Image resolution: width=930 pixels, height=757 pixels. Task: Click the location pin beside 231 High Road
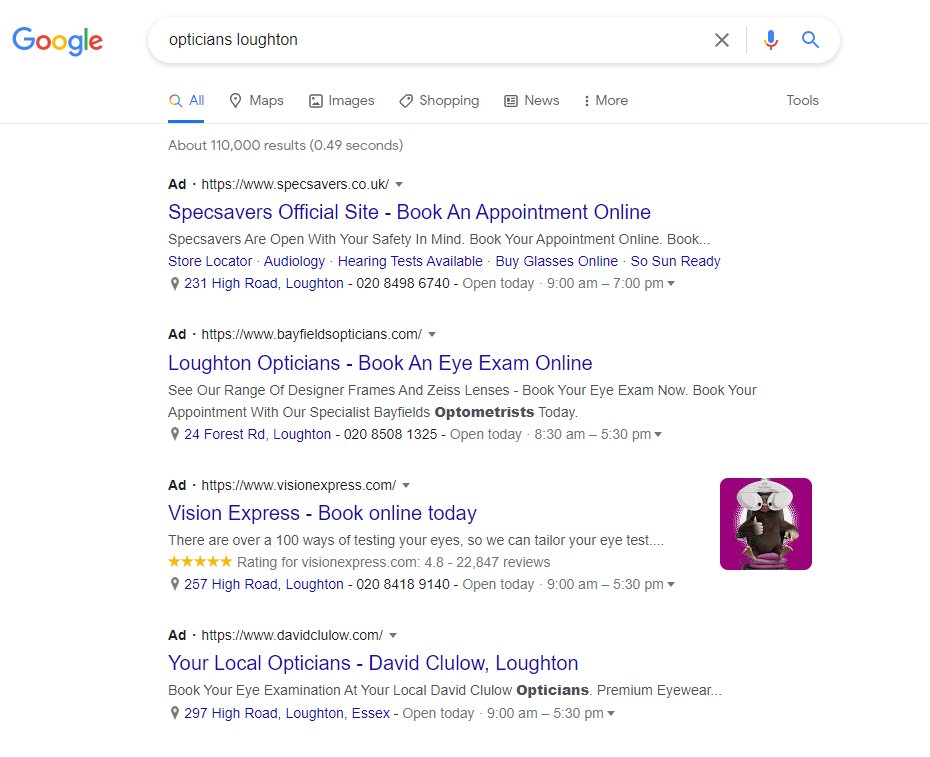[x=174, y=284]
